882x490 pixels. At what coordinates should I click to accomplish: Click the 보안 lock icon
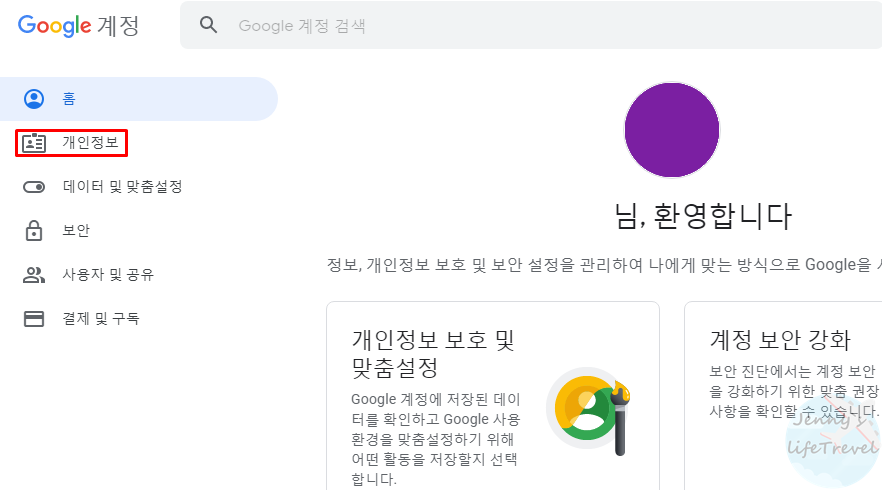click(34, 231)
